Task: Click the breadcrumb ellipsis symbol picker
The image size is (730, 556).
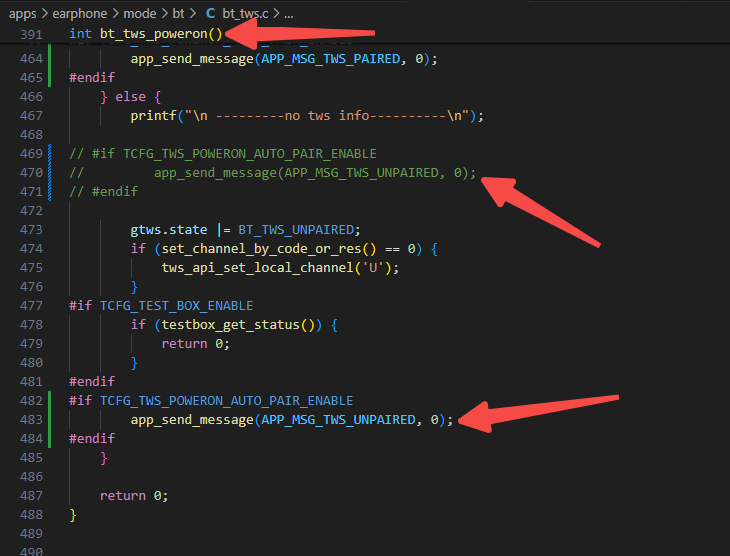Action: tap(289, 14)
